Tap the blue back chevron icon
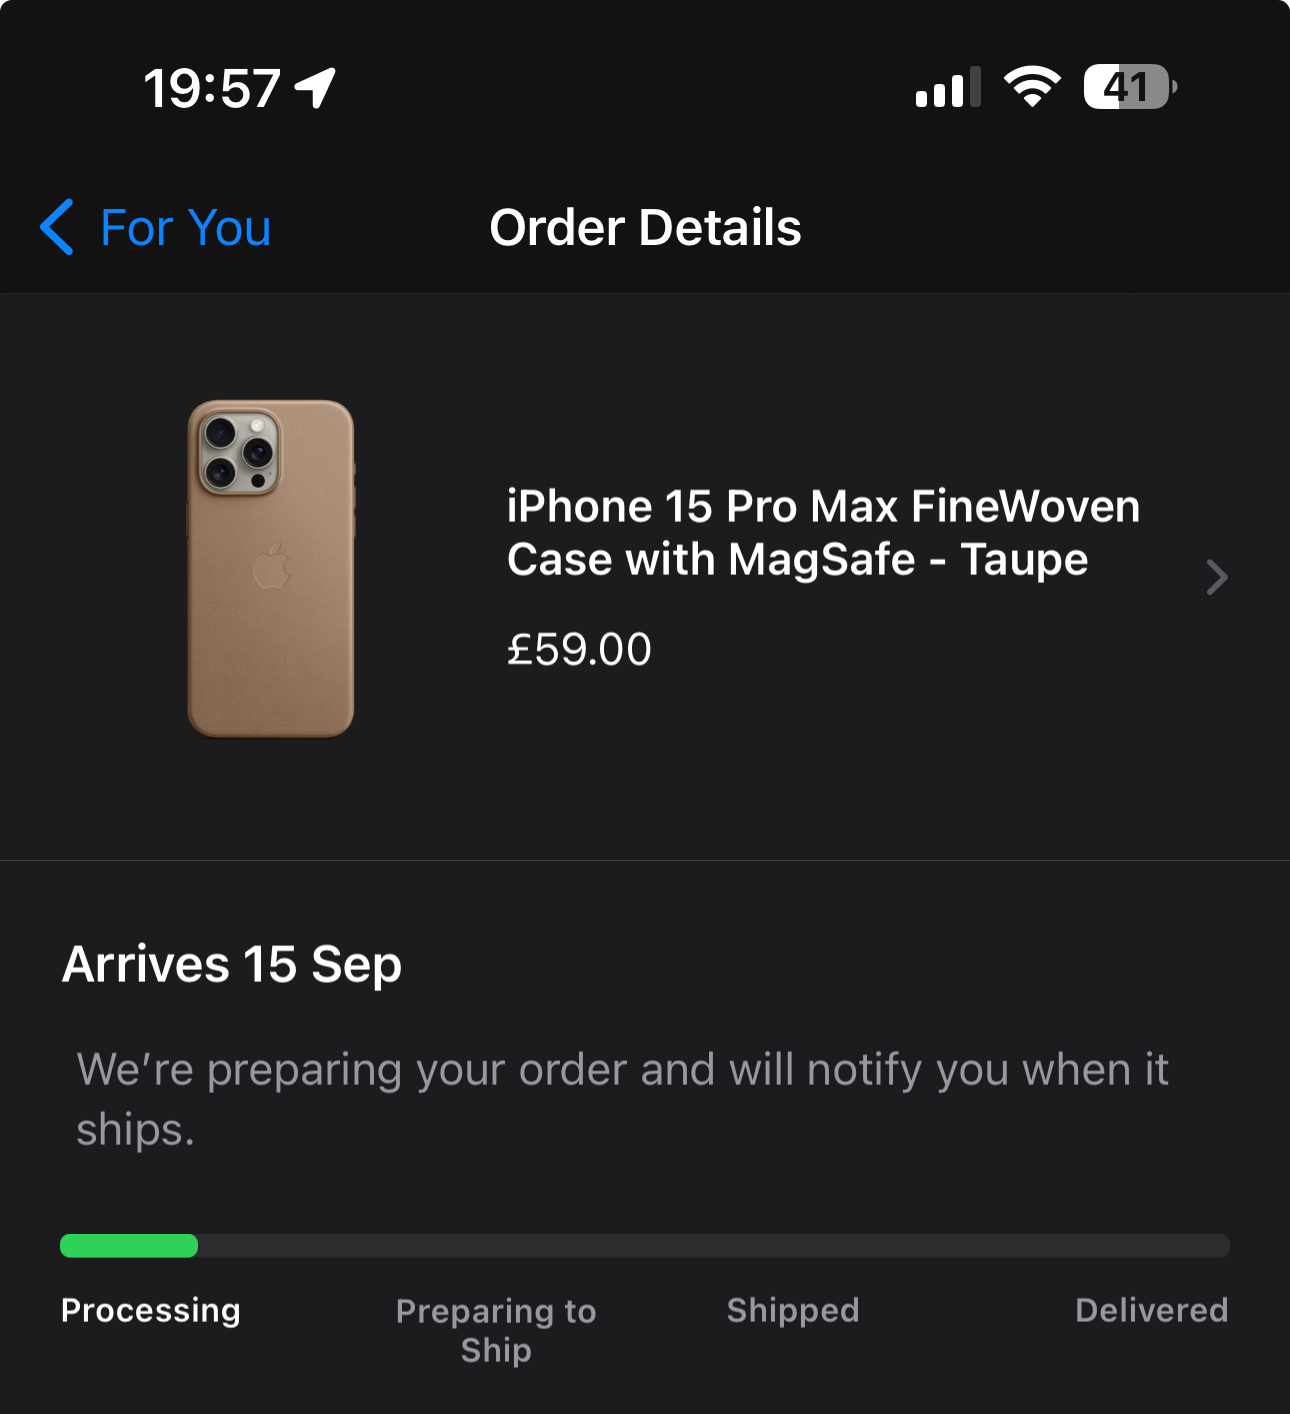The width and height of the screenshot is (1290, 1414). tap(57, 227)
